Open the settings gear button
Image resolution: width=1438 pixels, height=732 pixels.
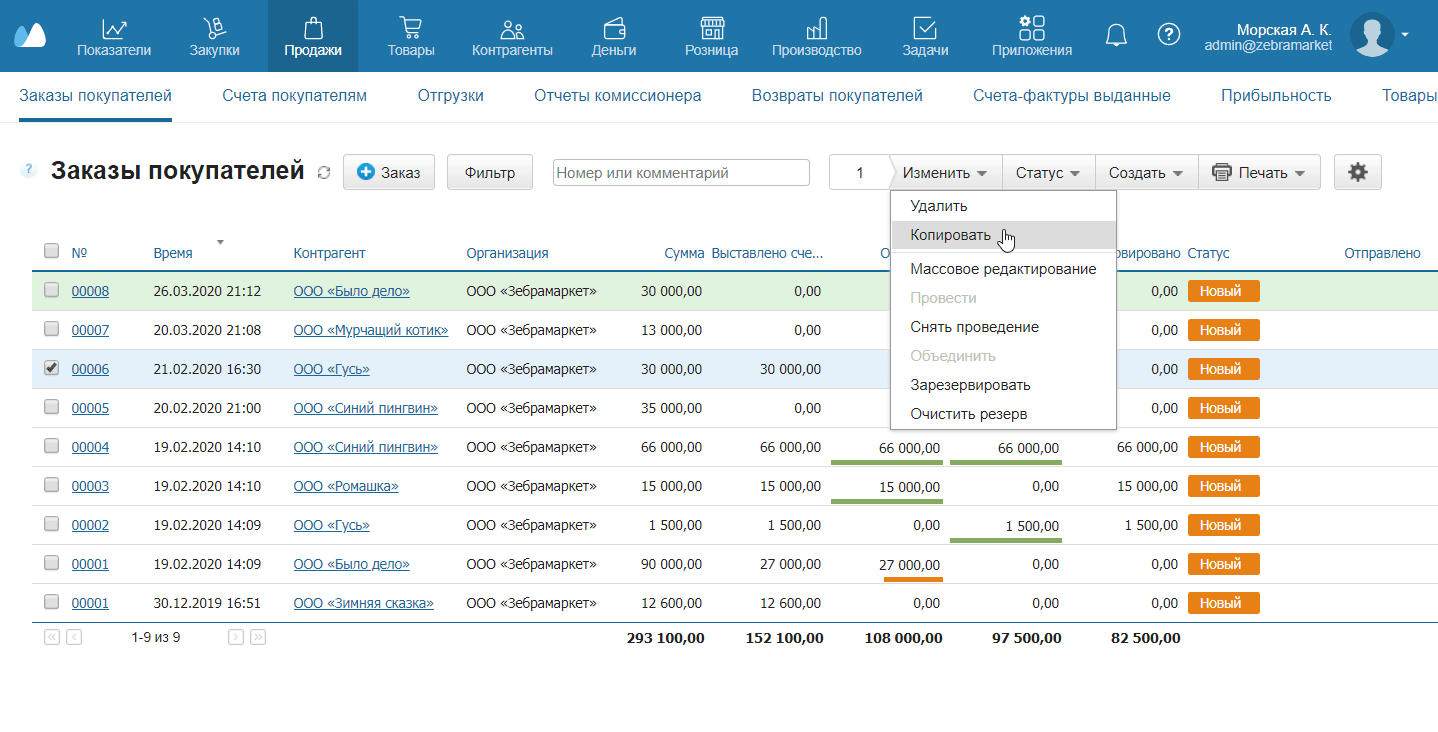point(1357,173)
